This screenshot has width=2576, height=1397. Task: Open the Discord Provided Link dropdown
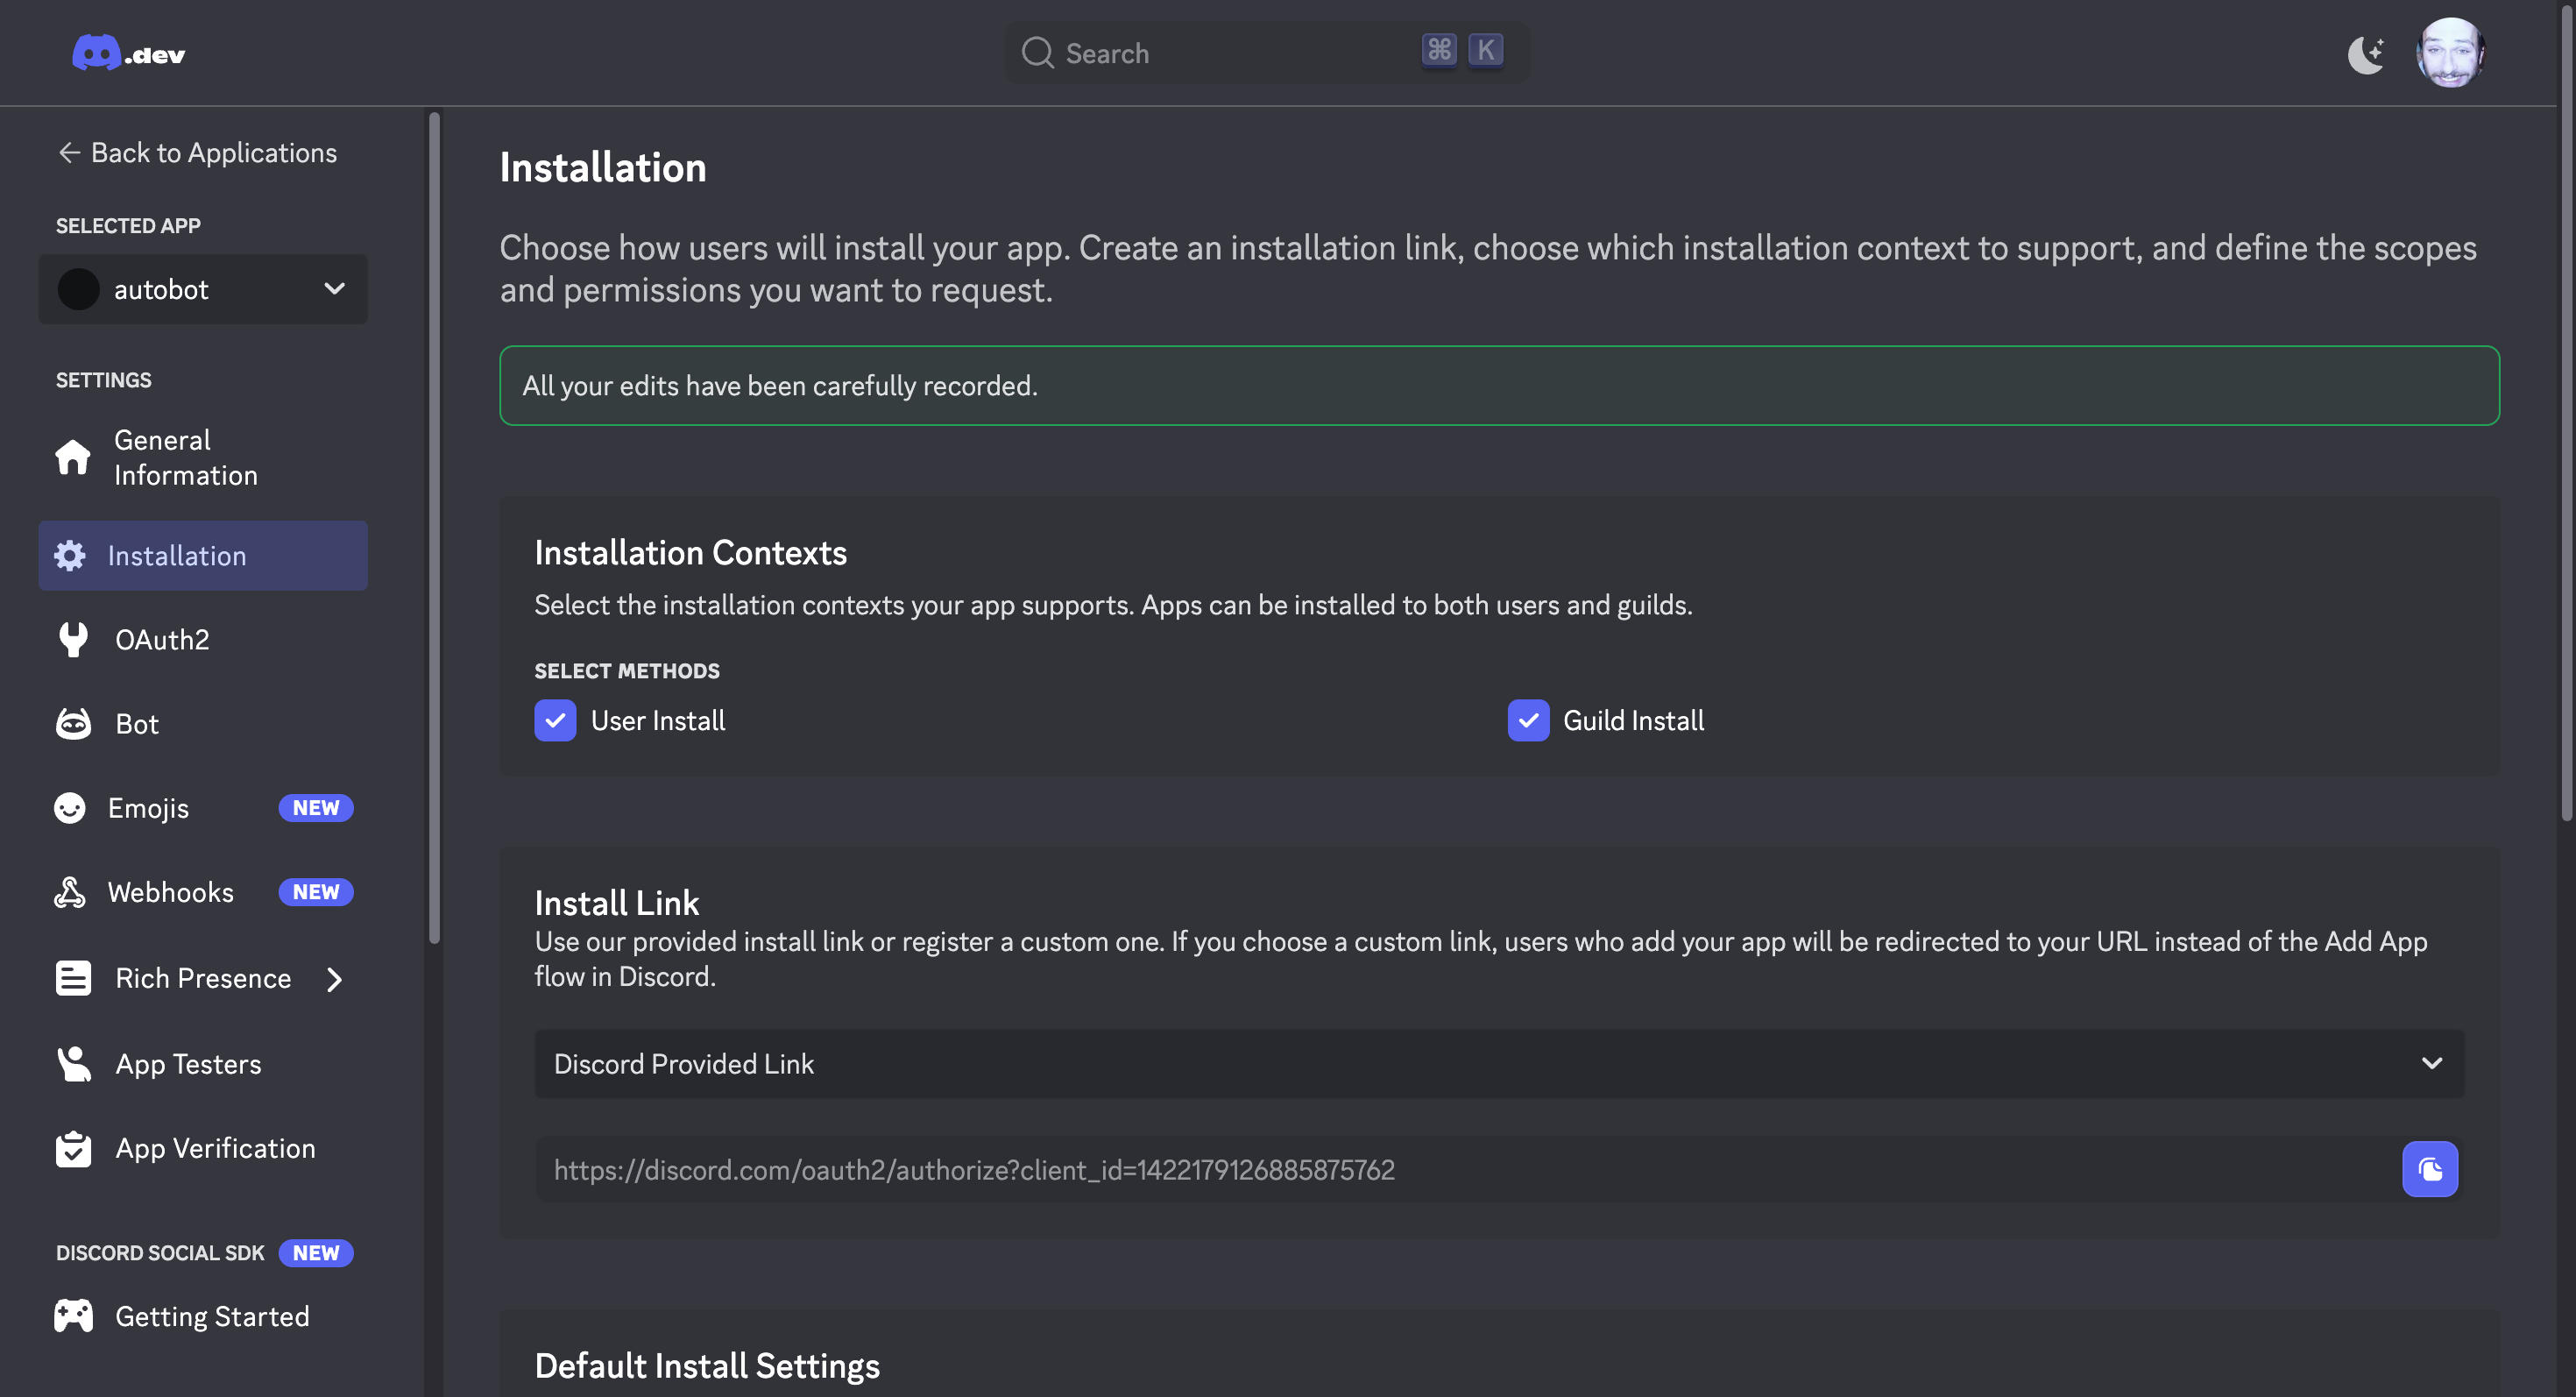pos(1499,1063)
